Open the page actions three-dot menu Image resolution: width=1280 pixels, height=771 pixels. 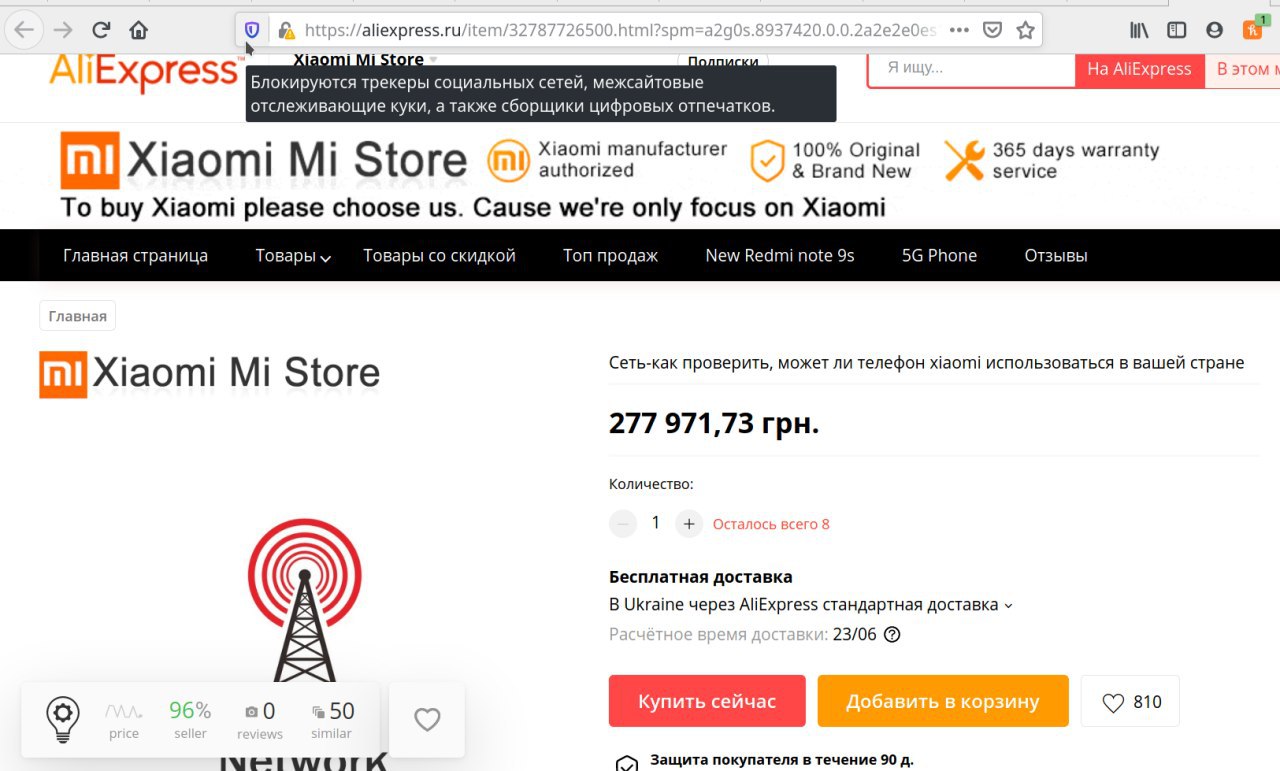[x=959, y=30]
